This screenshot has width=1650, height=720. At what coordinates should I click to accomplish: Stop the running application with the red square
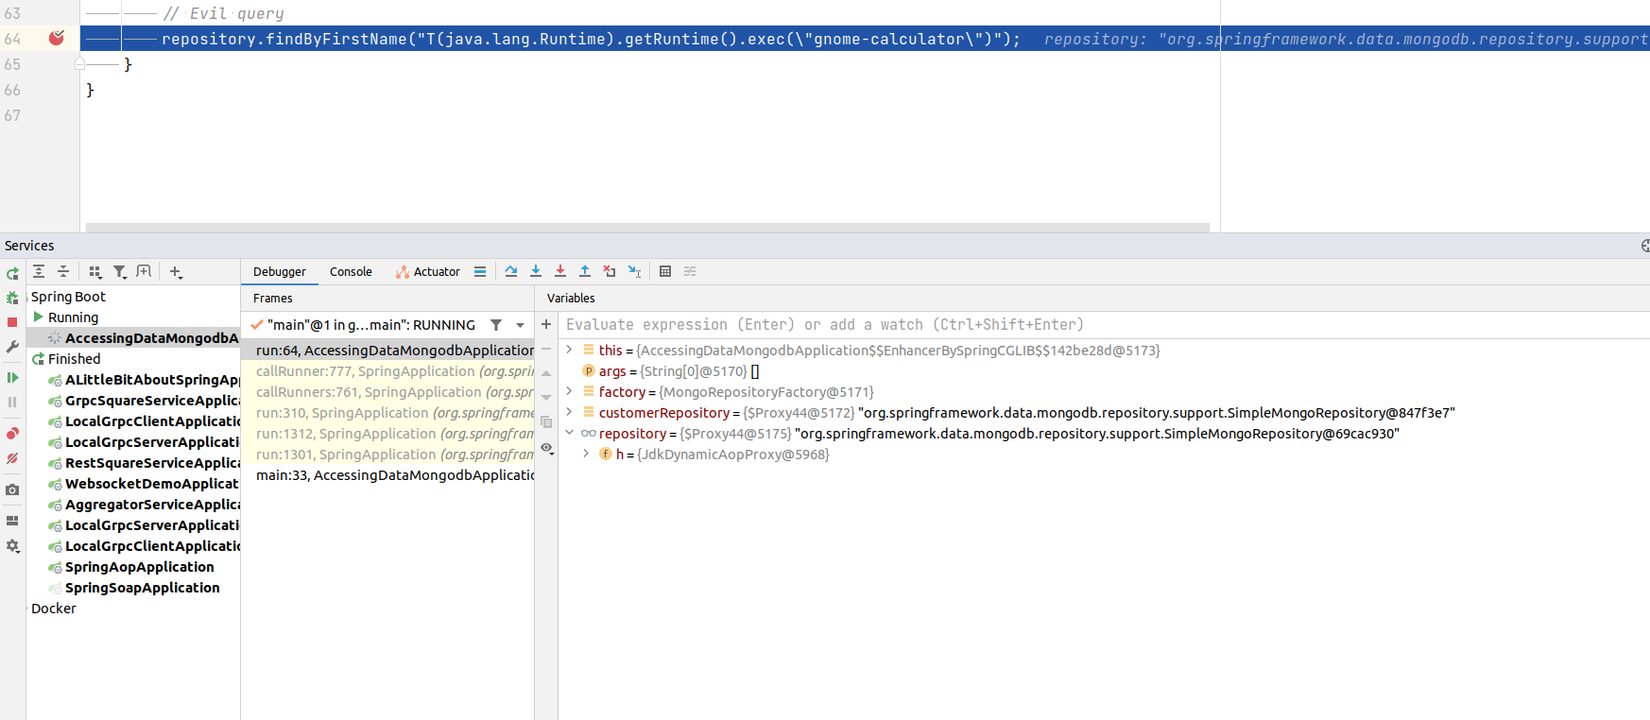coord(12,322)
